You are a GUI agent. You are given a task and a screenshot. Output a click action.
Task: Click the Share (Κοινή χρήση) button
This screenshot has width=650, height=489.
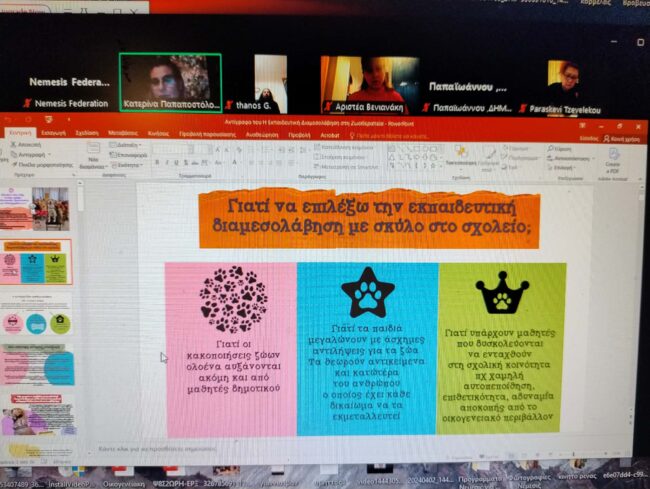(x=620, y=139)
